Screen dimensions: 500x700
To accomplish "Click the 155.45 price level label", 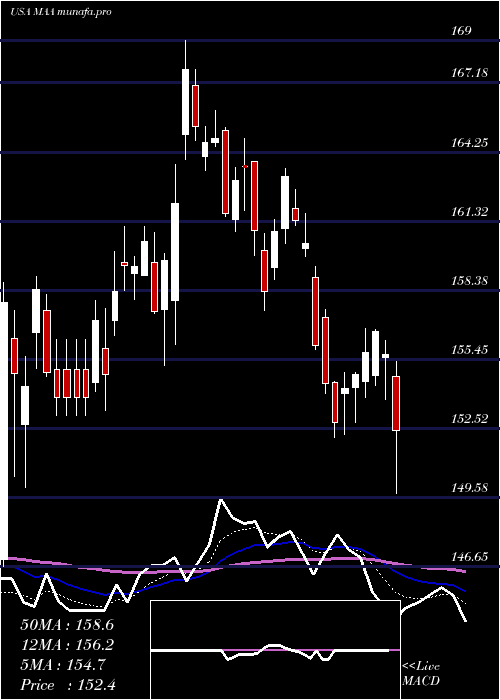I will click(470, 350).
